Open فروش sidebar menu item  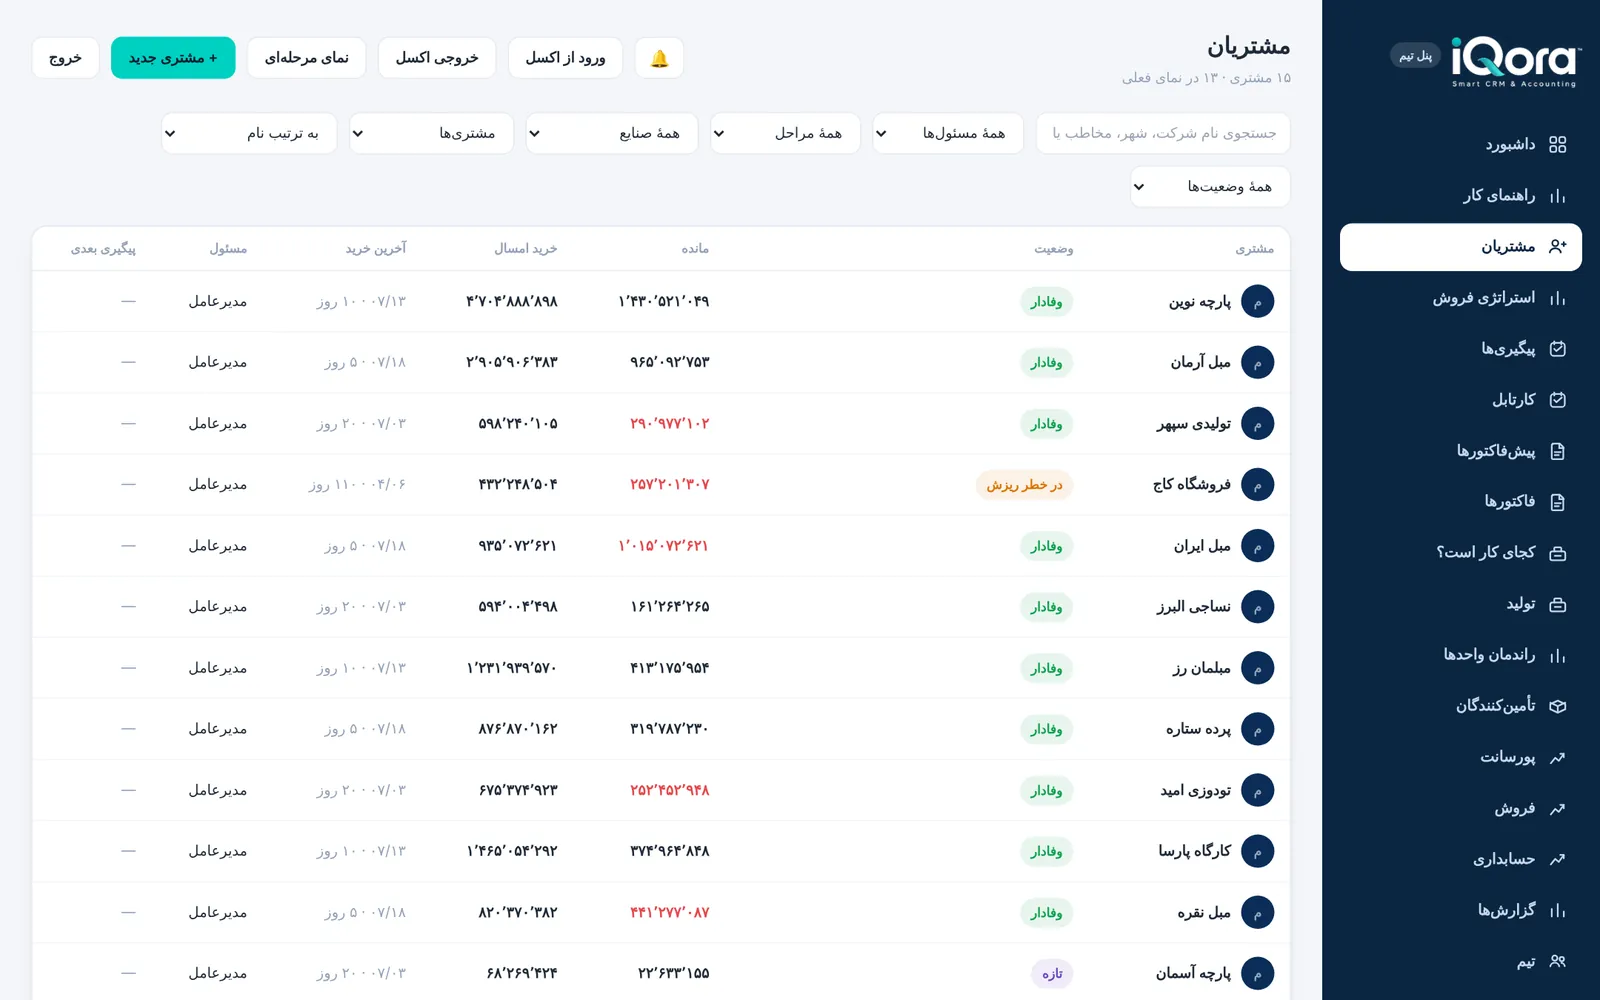[x=1460, y=808]
